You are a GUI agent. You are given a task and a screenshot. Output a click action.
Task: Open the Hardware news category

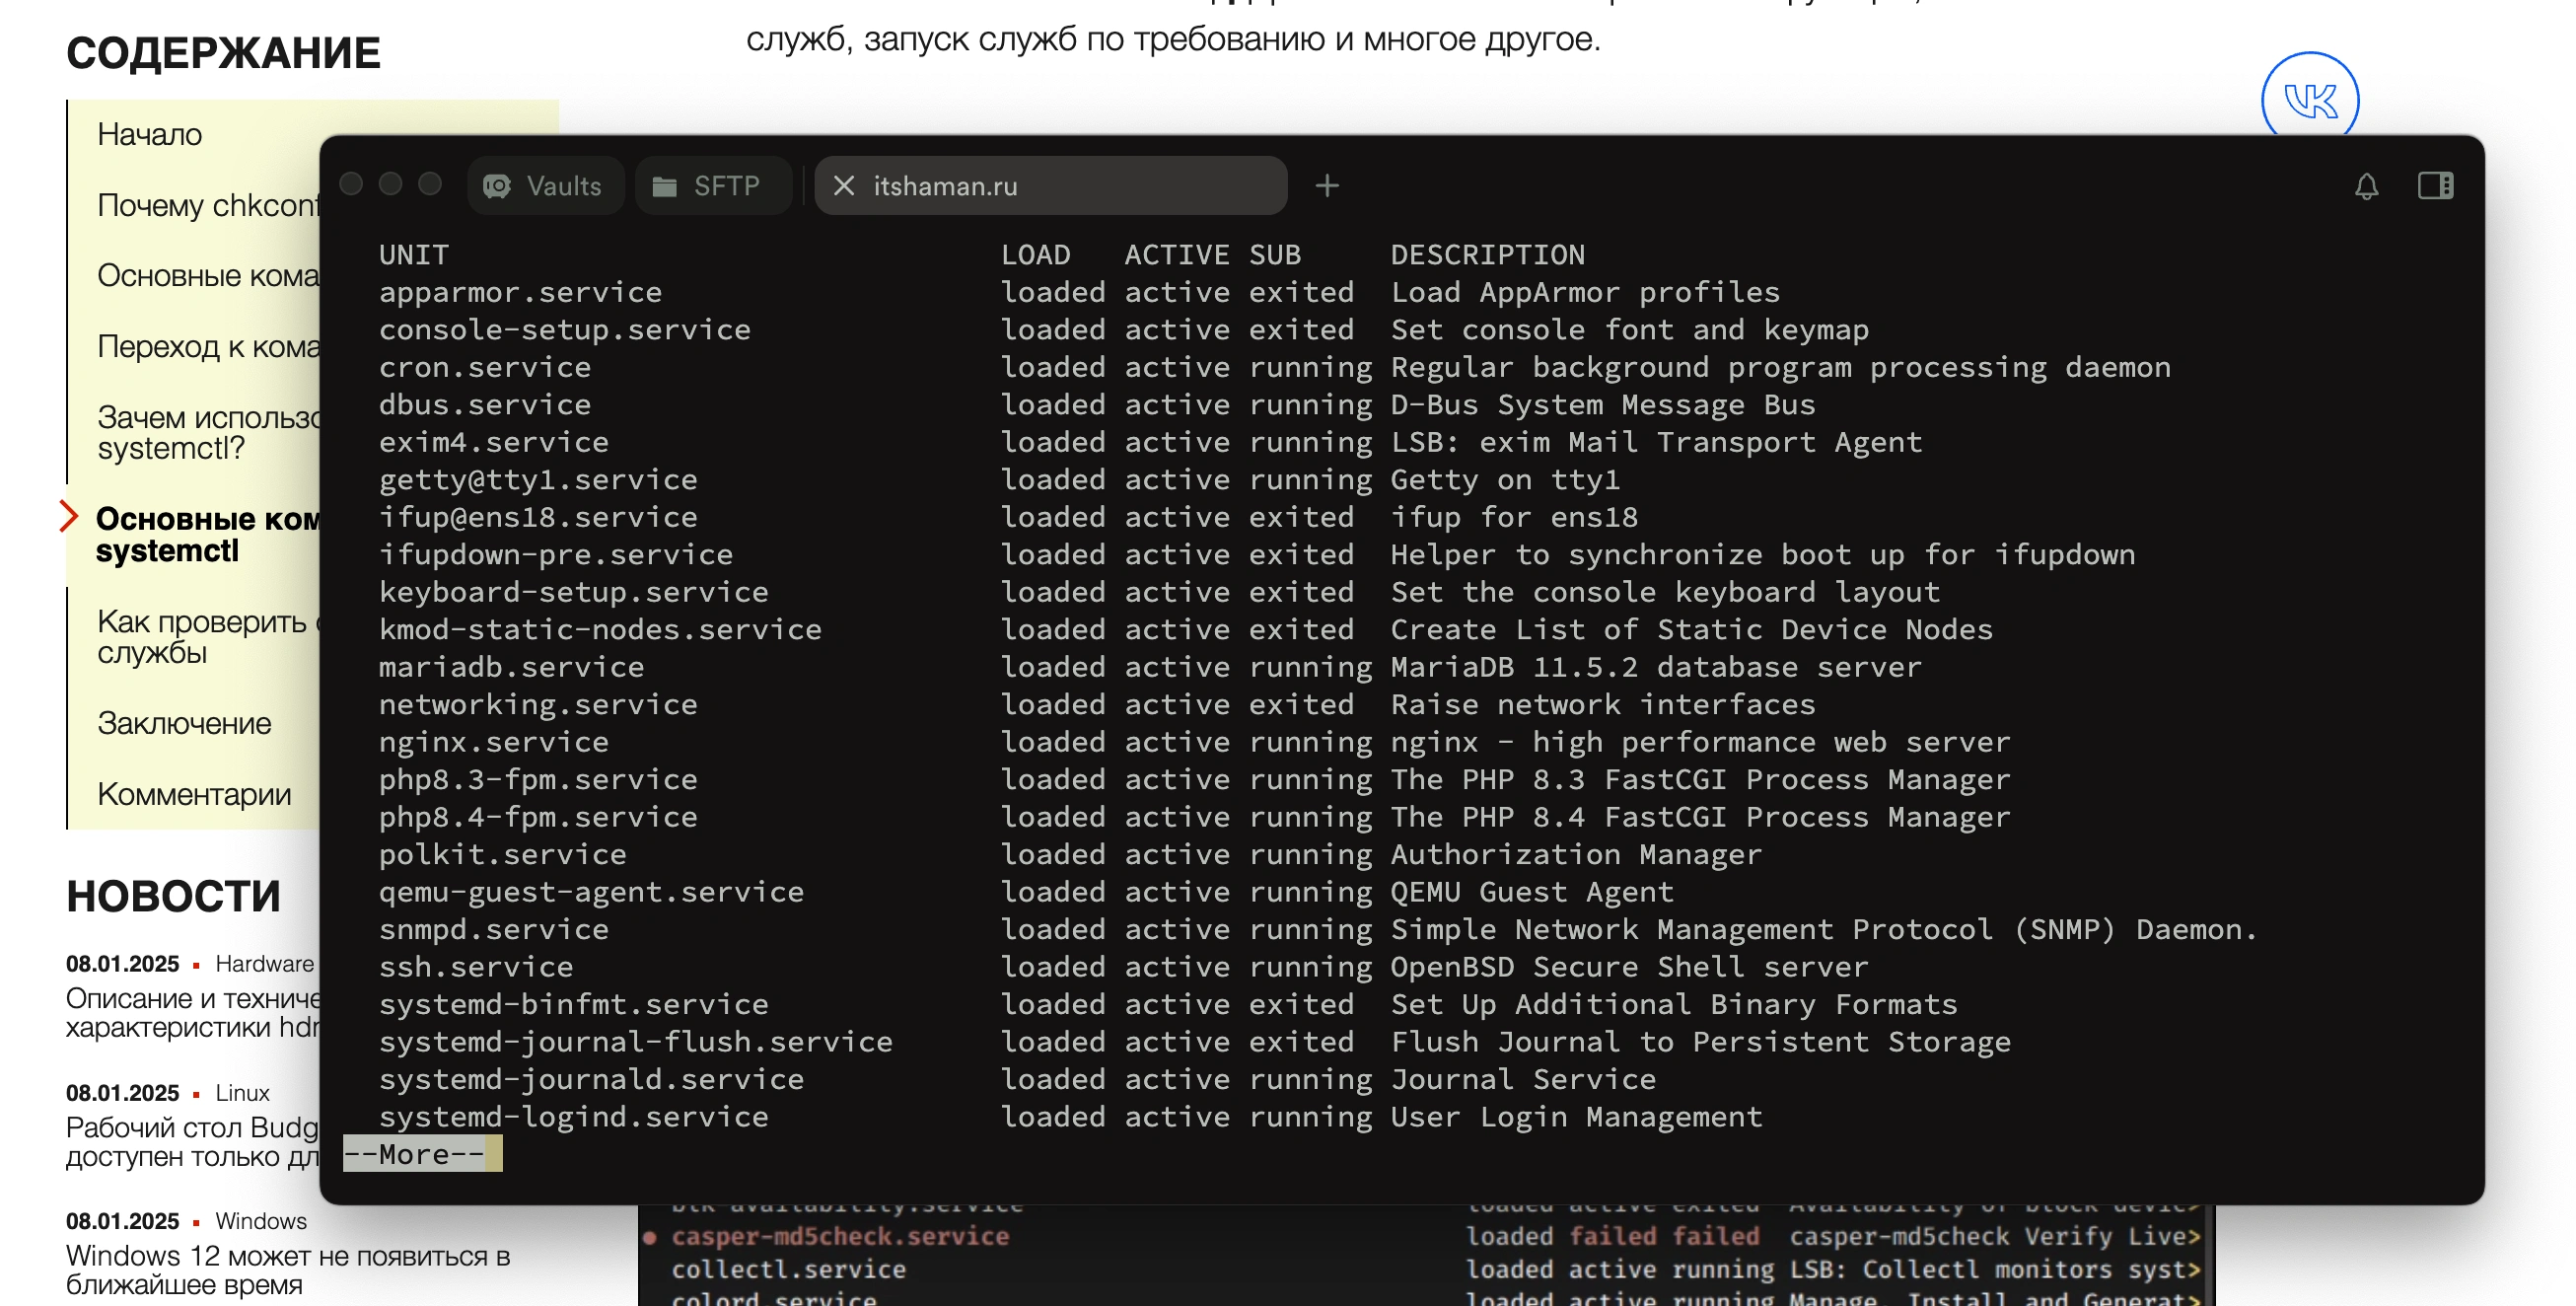(264, 964)
